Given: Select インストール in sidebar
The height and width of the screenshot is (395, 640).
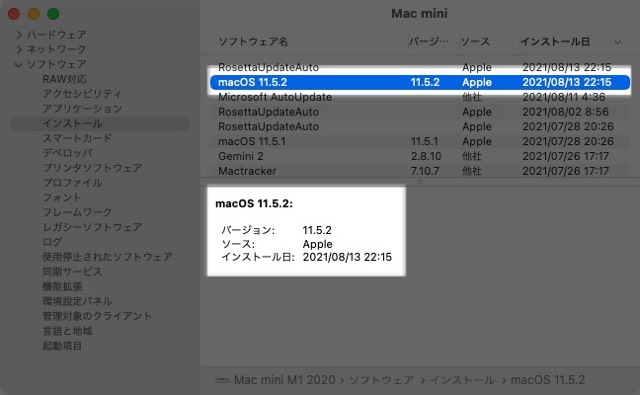Looking at the screenshot, I should pyautogui.click(x=100, y=124).
